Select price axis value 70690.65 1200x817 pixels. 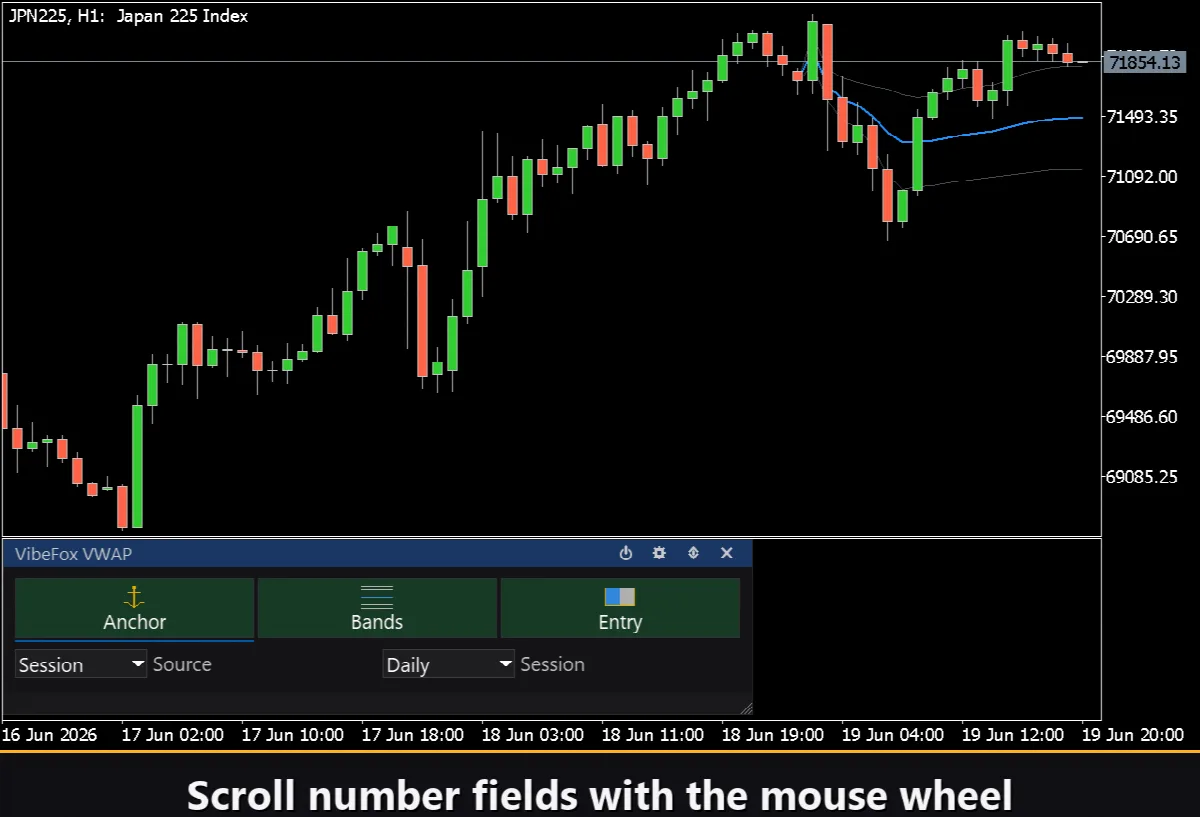click(1143, 237)
